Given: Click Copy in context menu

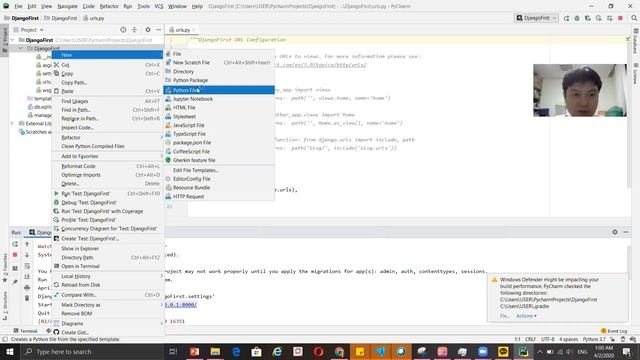Looking at the screenshot, I should click(x=107, y=73).
